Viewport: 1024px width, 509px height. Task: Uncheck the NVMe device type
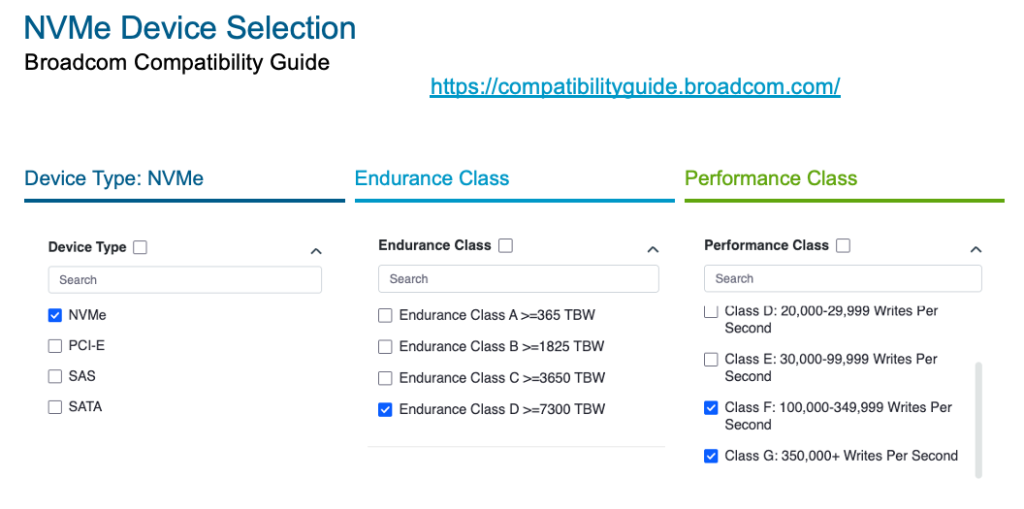(55, 315)
